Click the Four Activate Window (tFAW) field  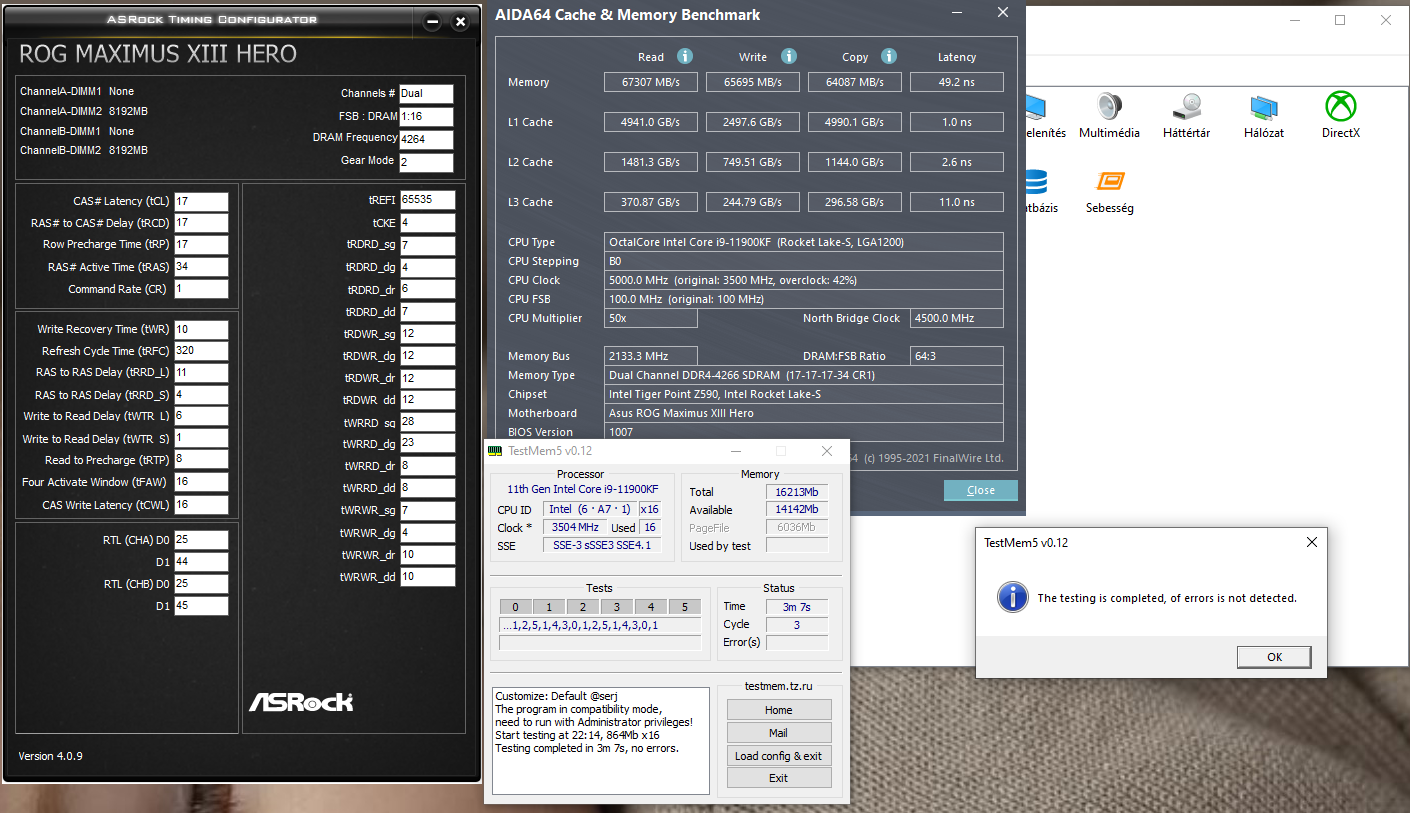201,482
